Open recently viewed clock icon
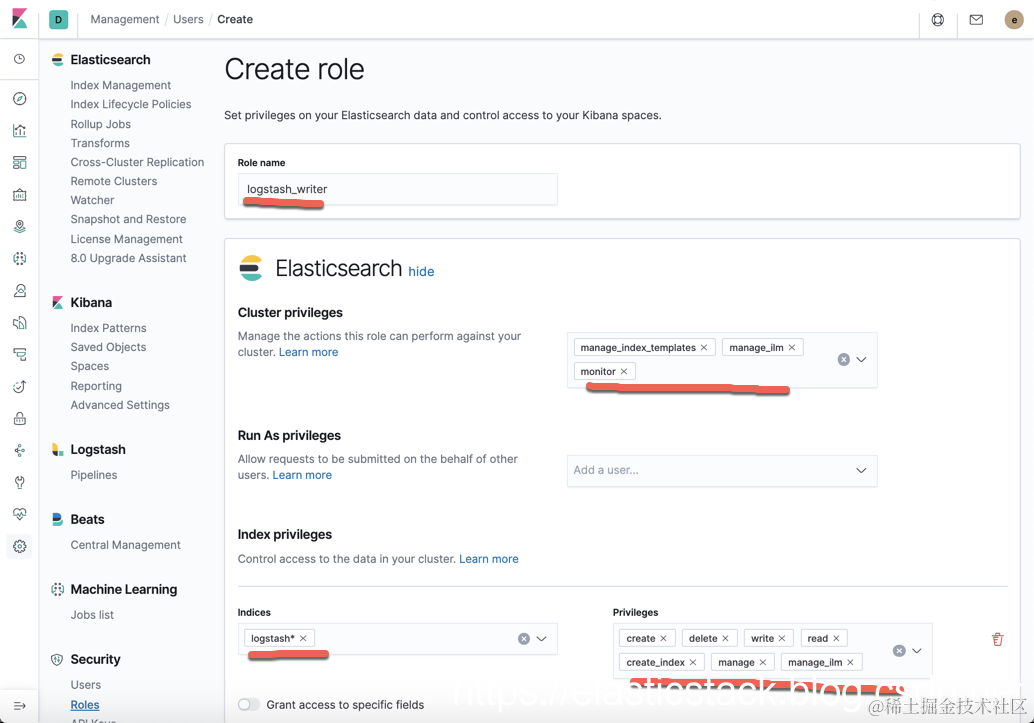This screenshot has width=1034, height=723. click(20, 60)
